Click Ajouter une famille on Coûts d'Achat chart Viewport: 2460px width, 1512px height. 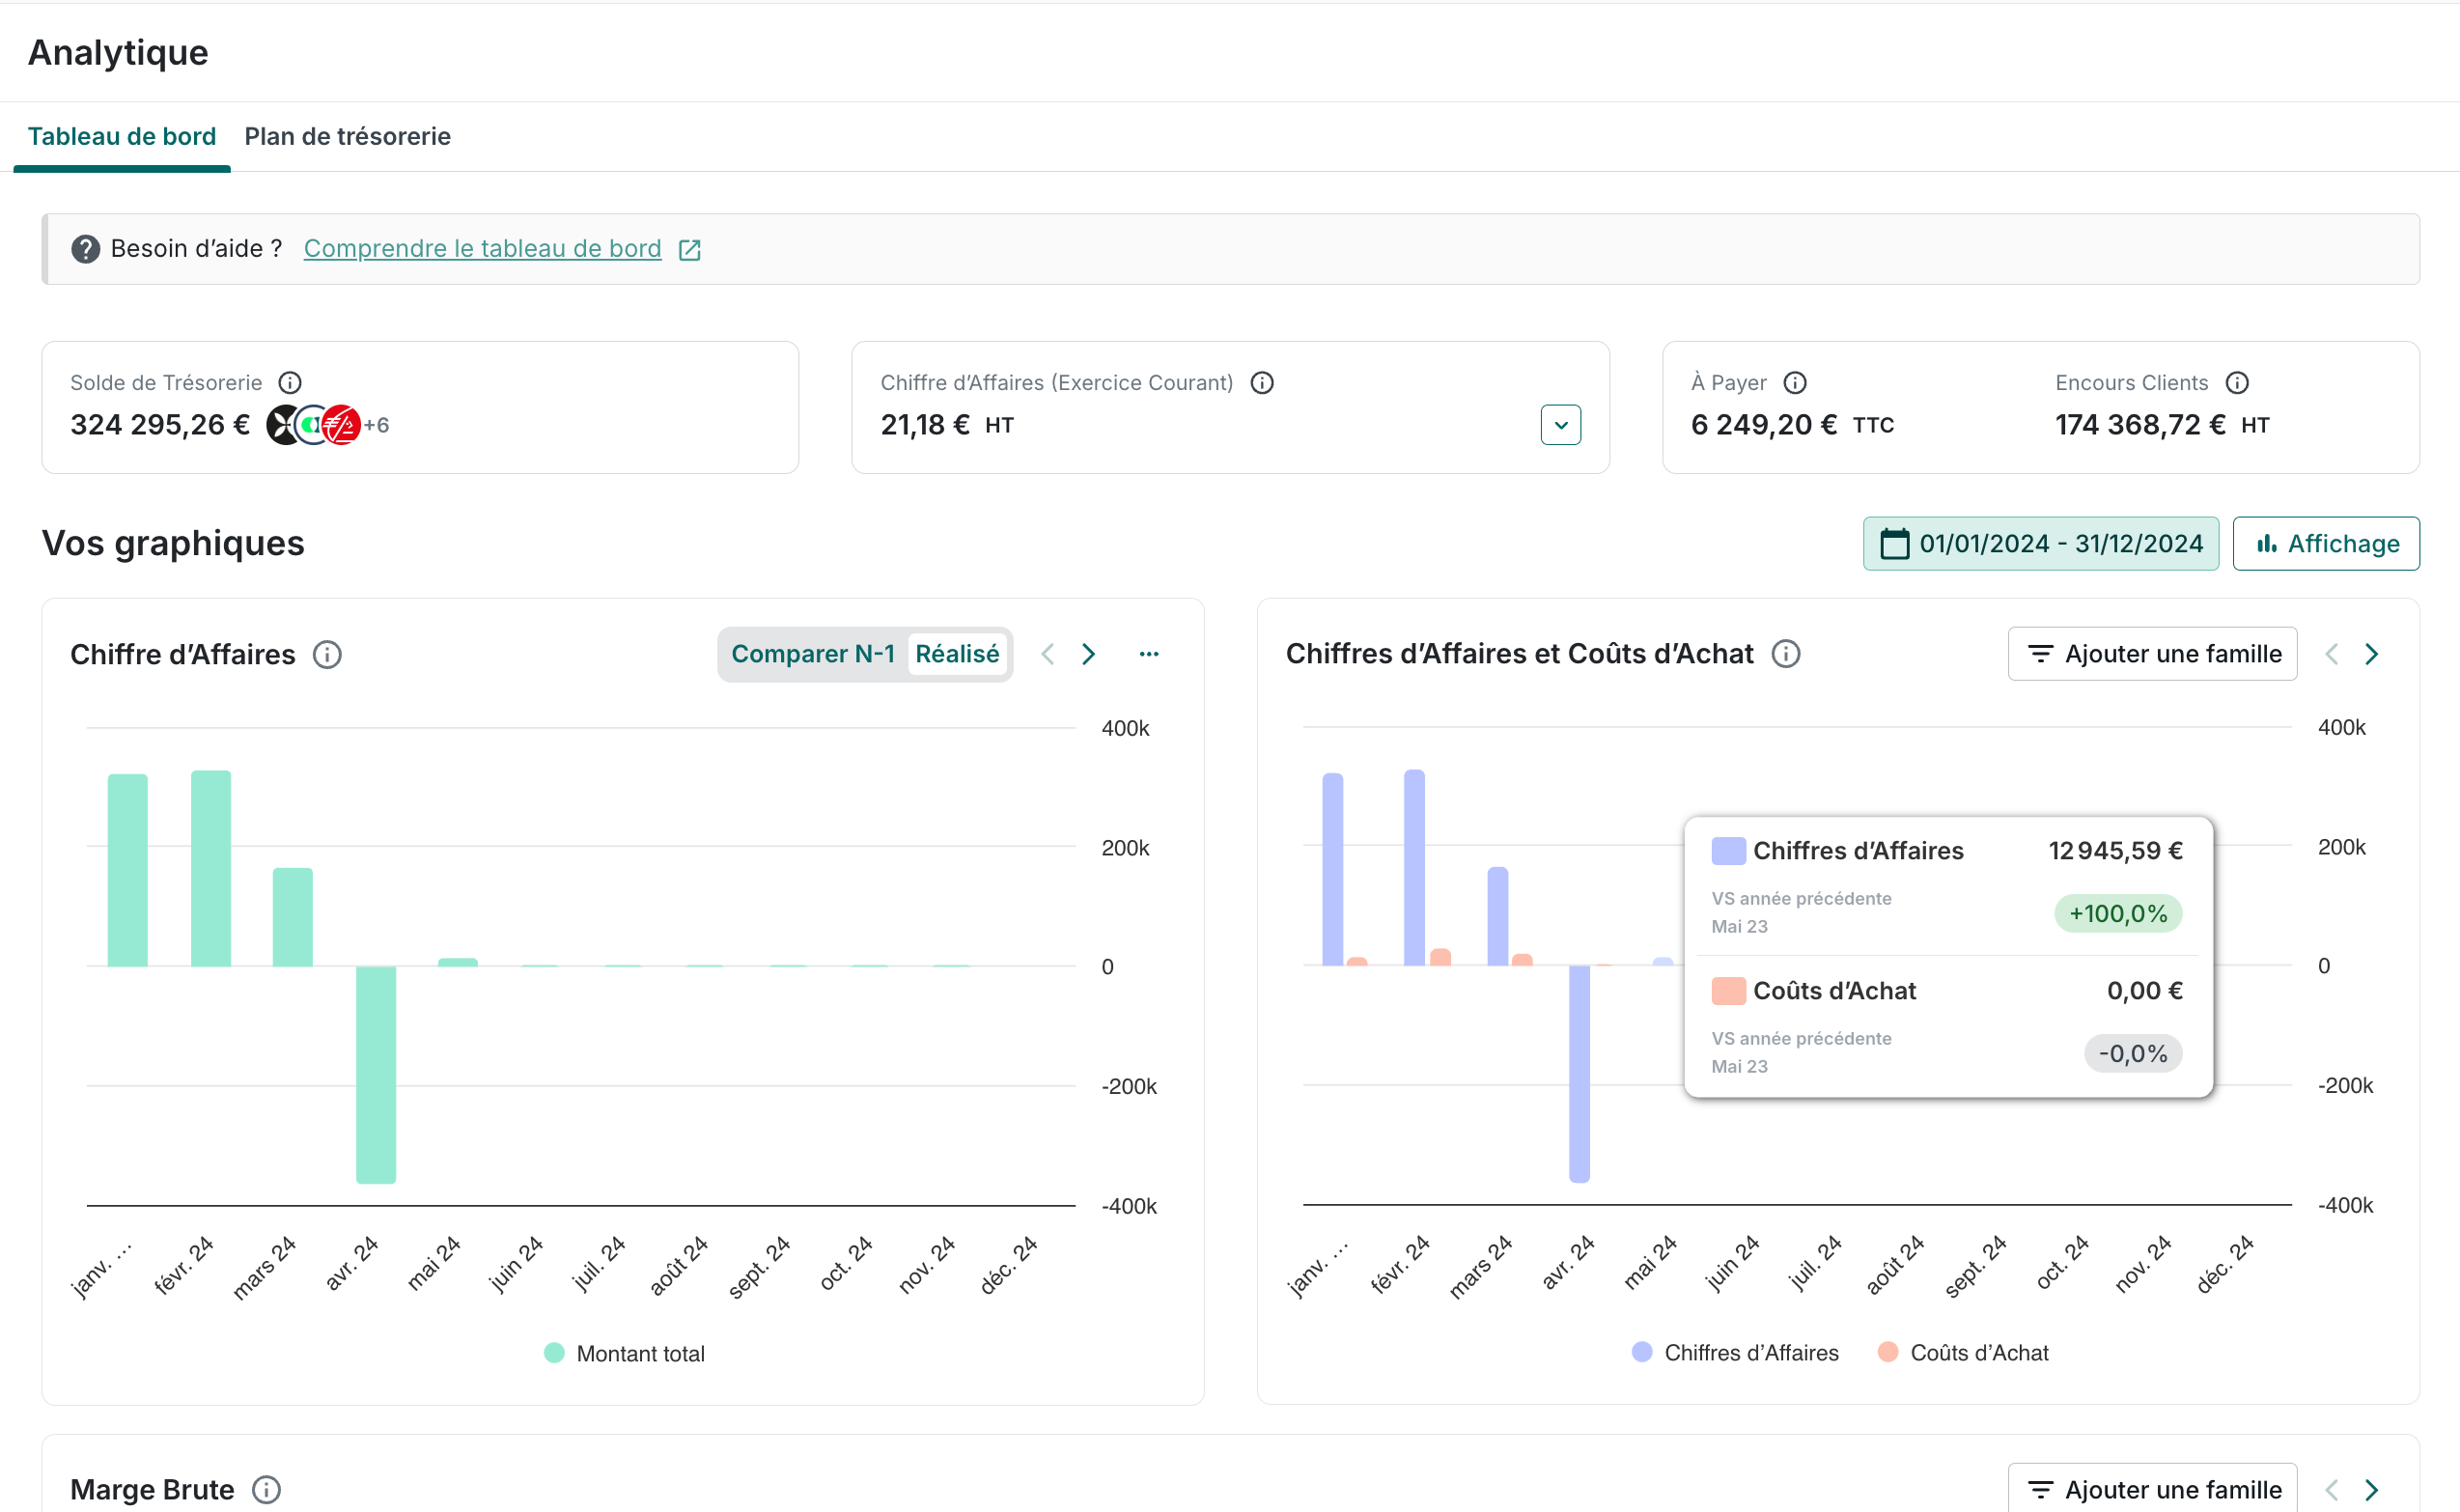[2152, 654]
